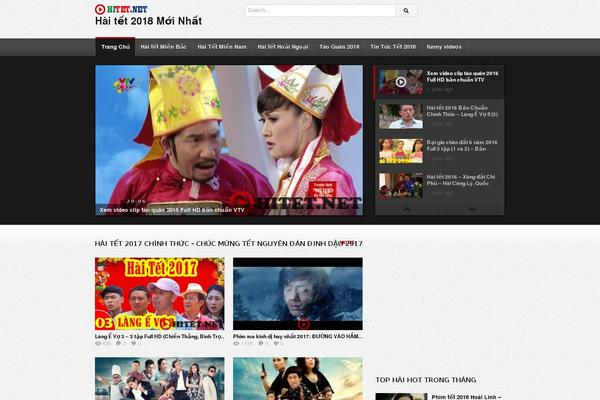Viewport: 600px width, 400px height.
Task: Play the Táo quân 2016 playlist thumbnail
Action: [x=401, y=82]
